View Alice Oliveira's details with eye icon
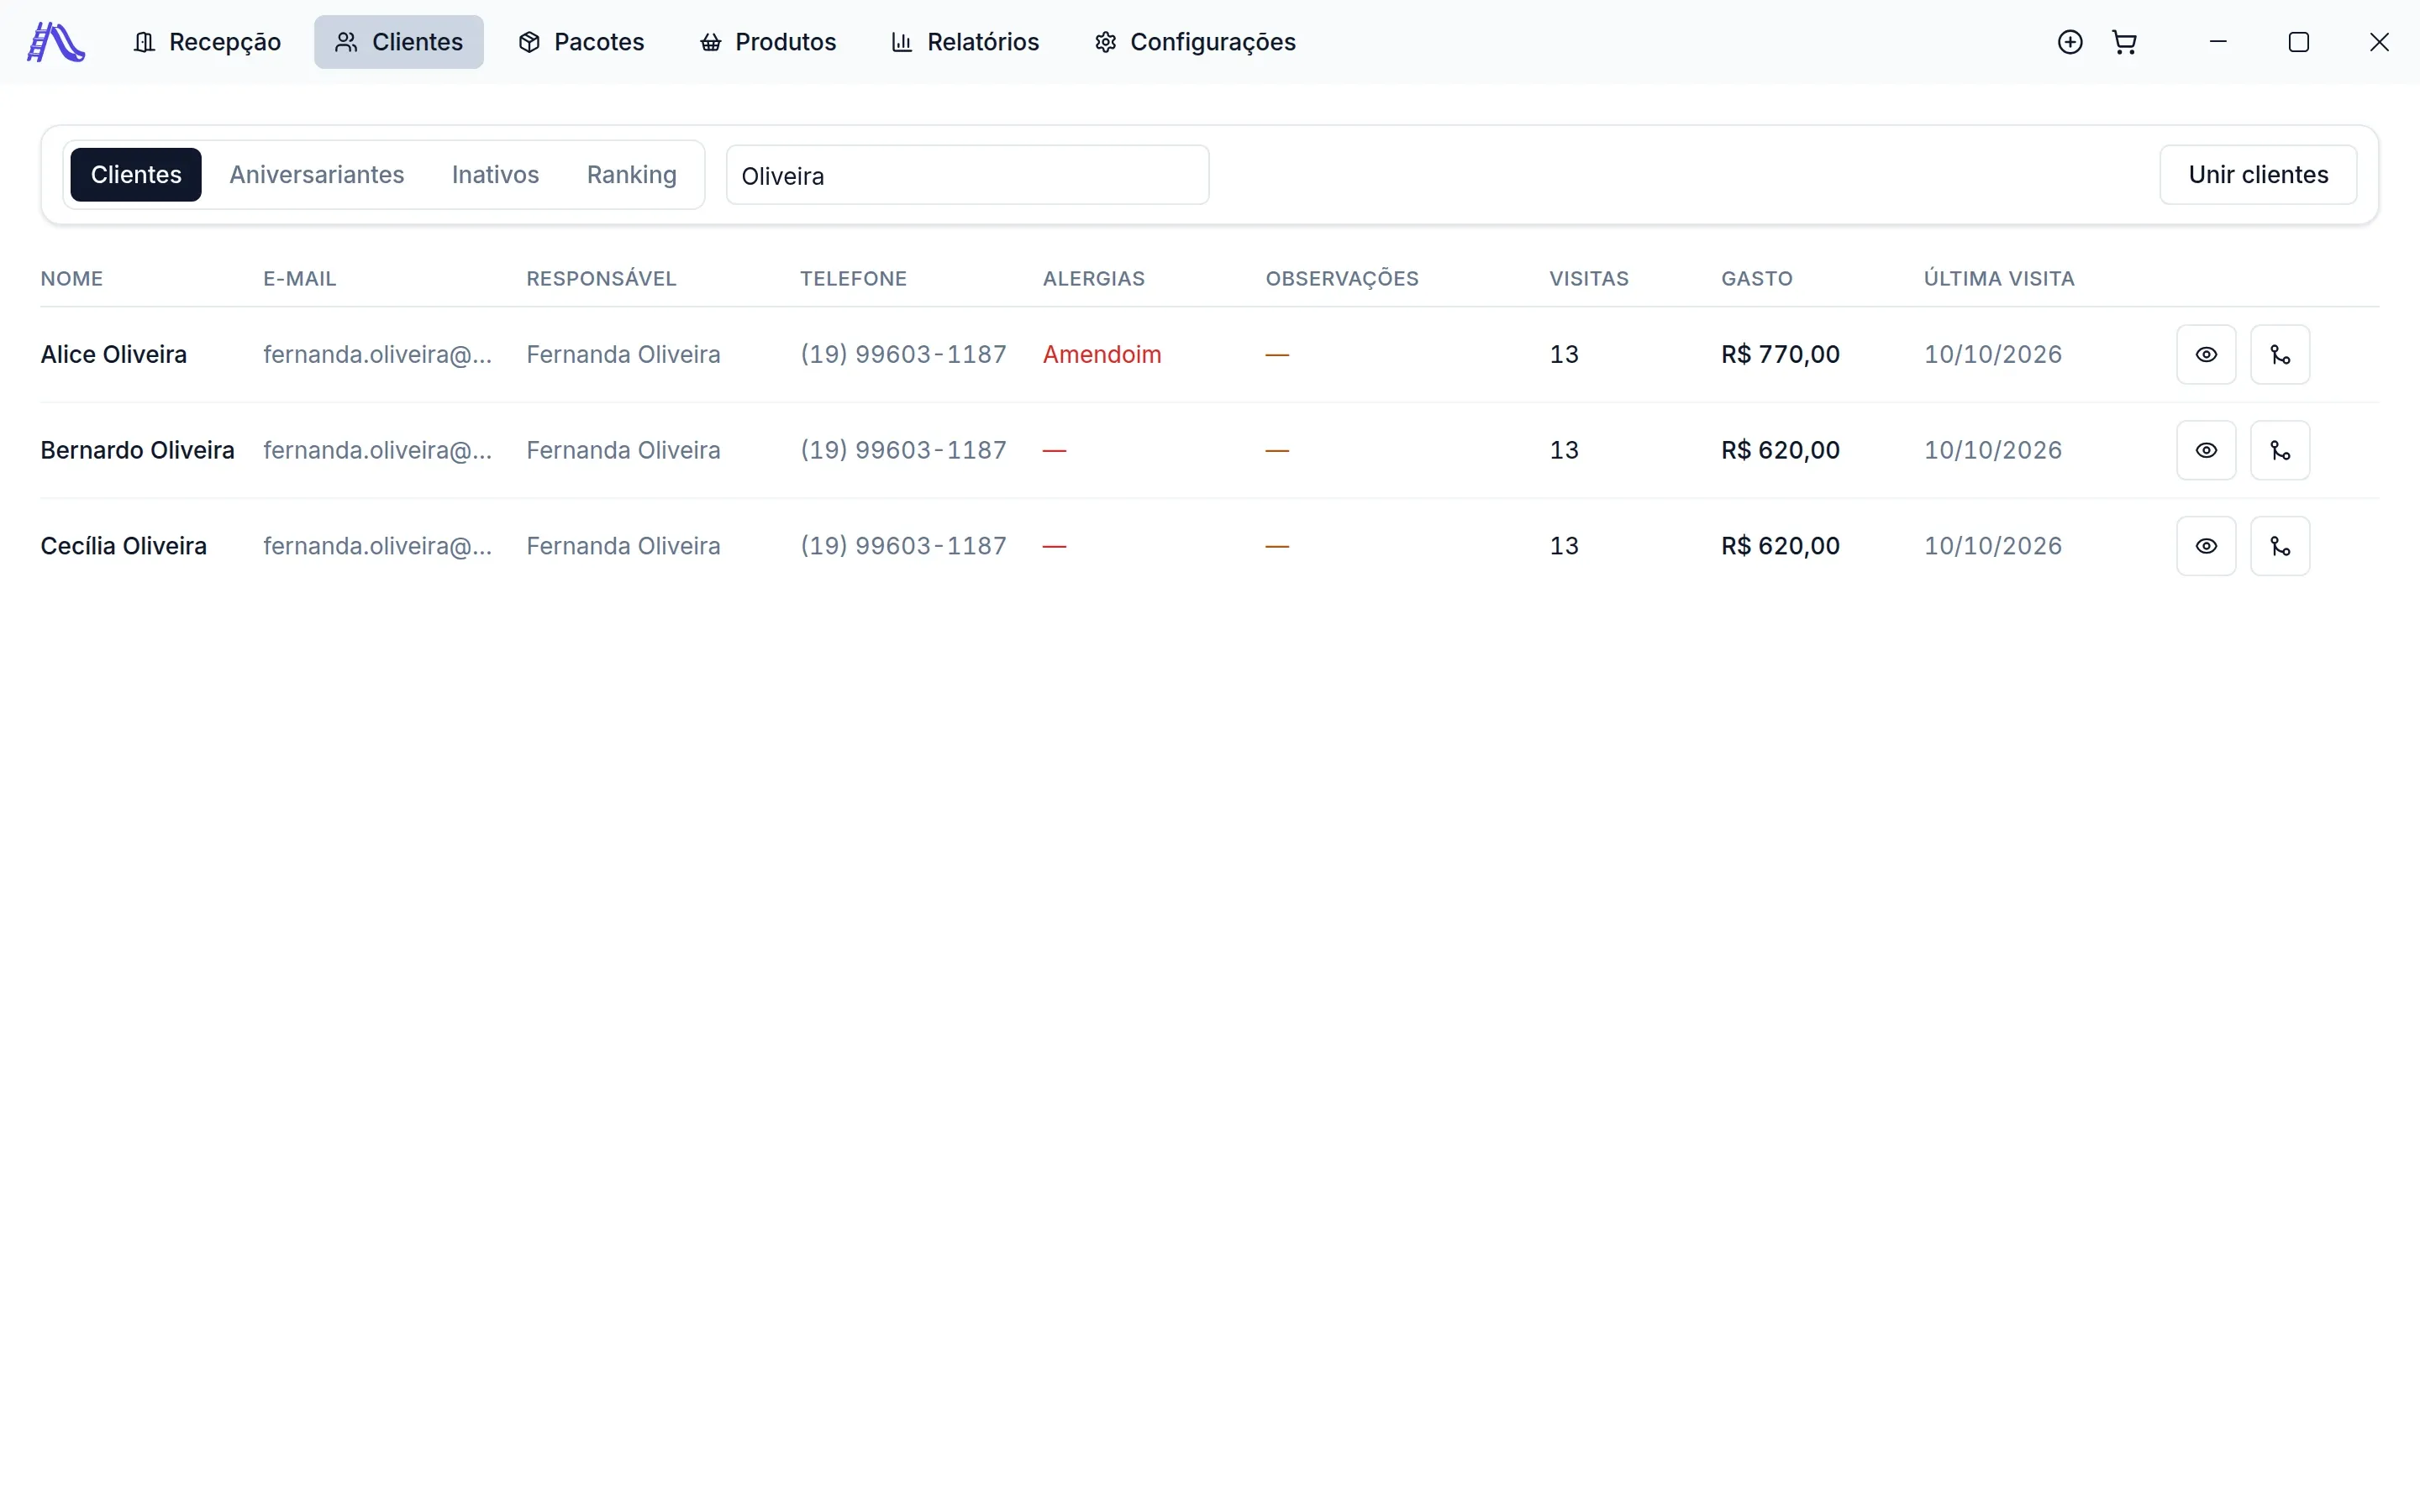2420x1512 pixels. point(2206,354)
